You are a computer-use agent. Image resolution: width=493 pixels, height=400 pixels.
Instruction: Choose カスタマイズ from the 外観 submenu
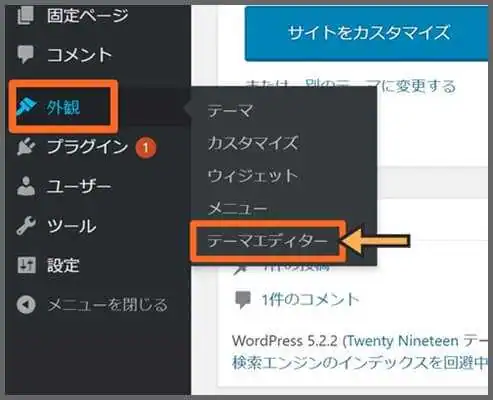(x=253, y=143)
